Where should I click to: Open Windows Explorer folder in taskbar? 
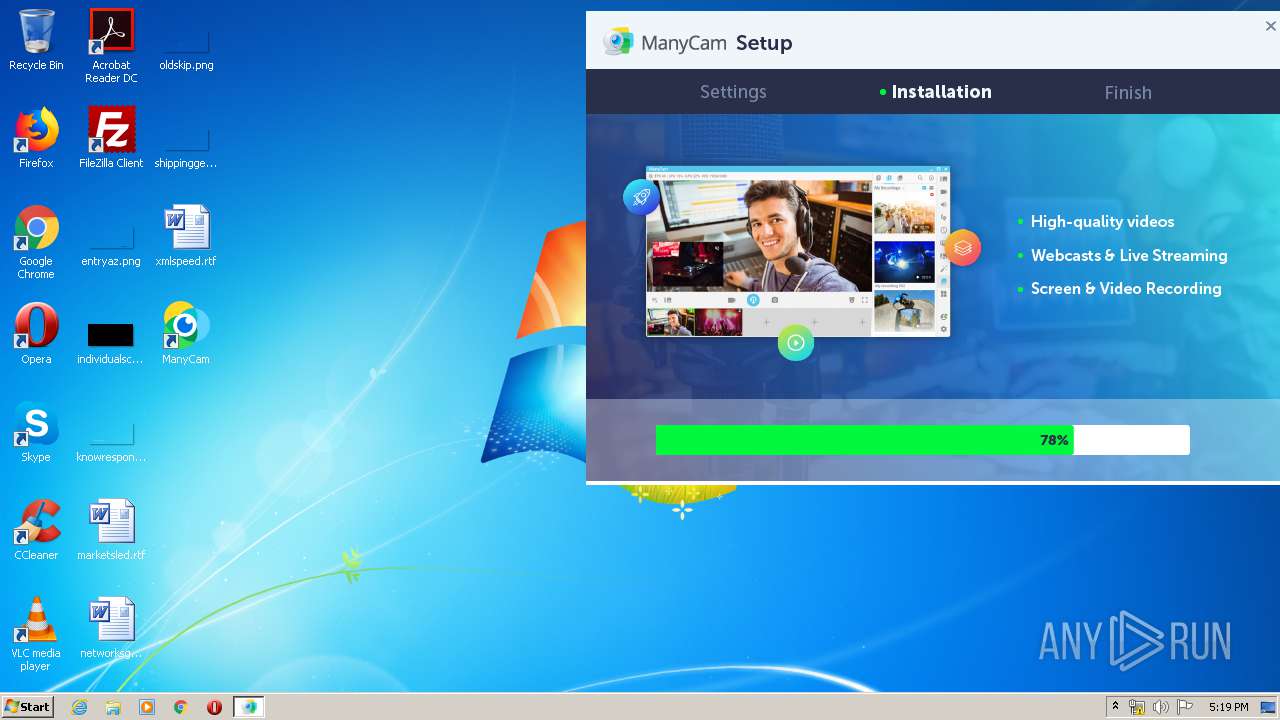click(113, 707)
